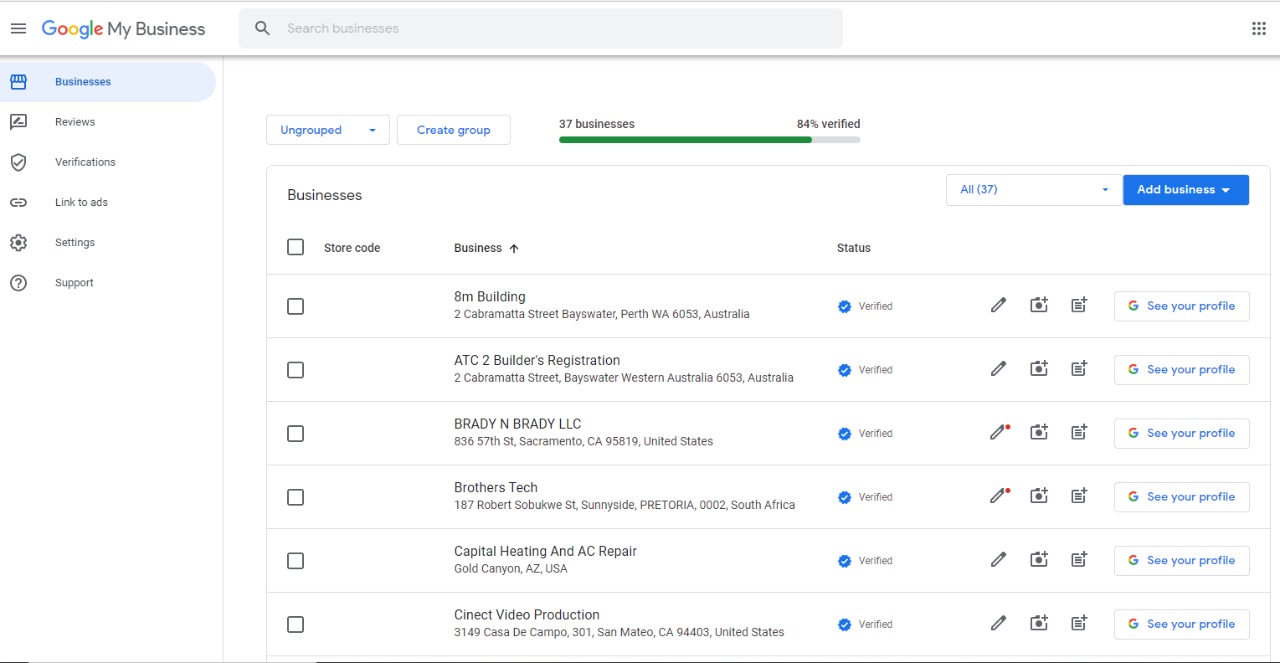Focus the Search businesses field
The width and height of the screenshot is (1280, 663).
tap(541, 29)
